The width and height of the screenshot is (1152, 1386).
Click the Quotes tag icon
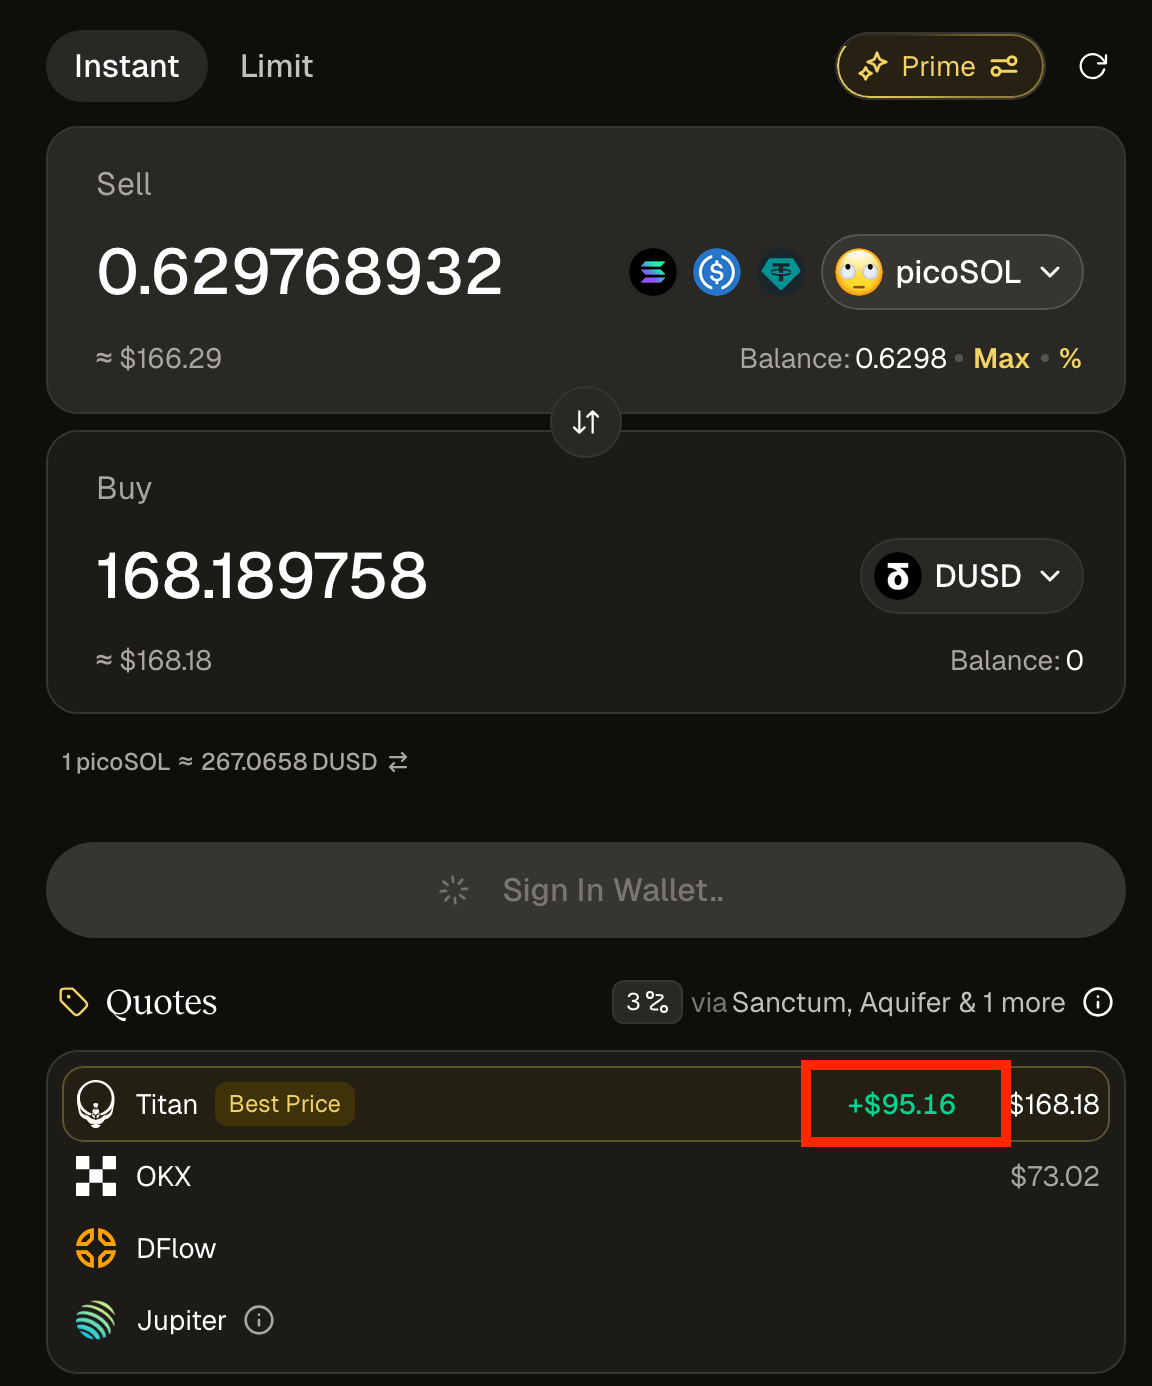point(74,1002)
